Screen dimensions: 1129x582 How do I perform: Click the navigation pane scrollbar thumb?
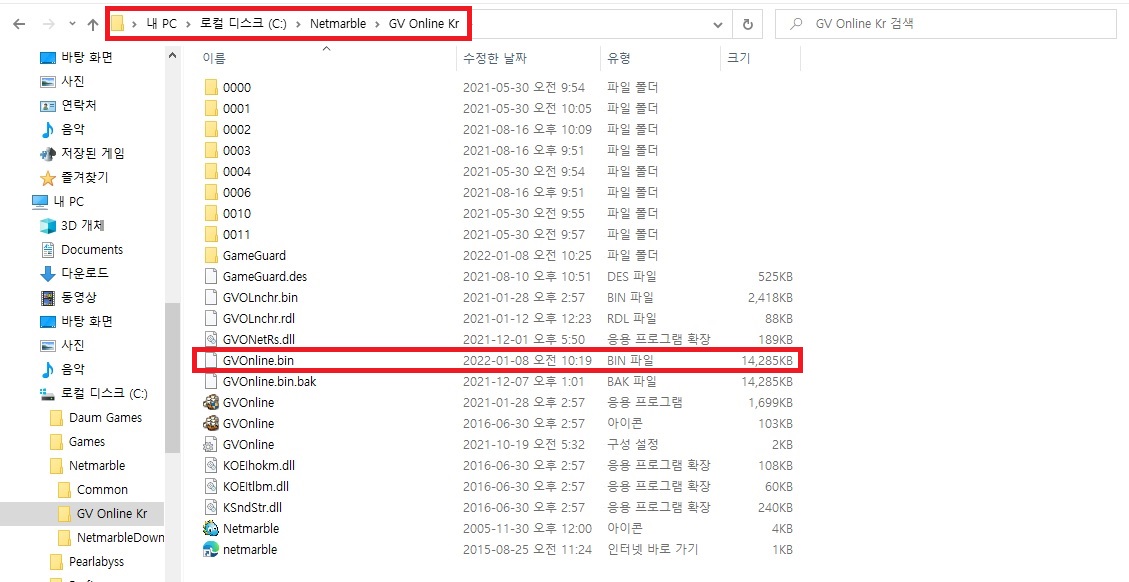[x=173, y=377]
